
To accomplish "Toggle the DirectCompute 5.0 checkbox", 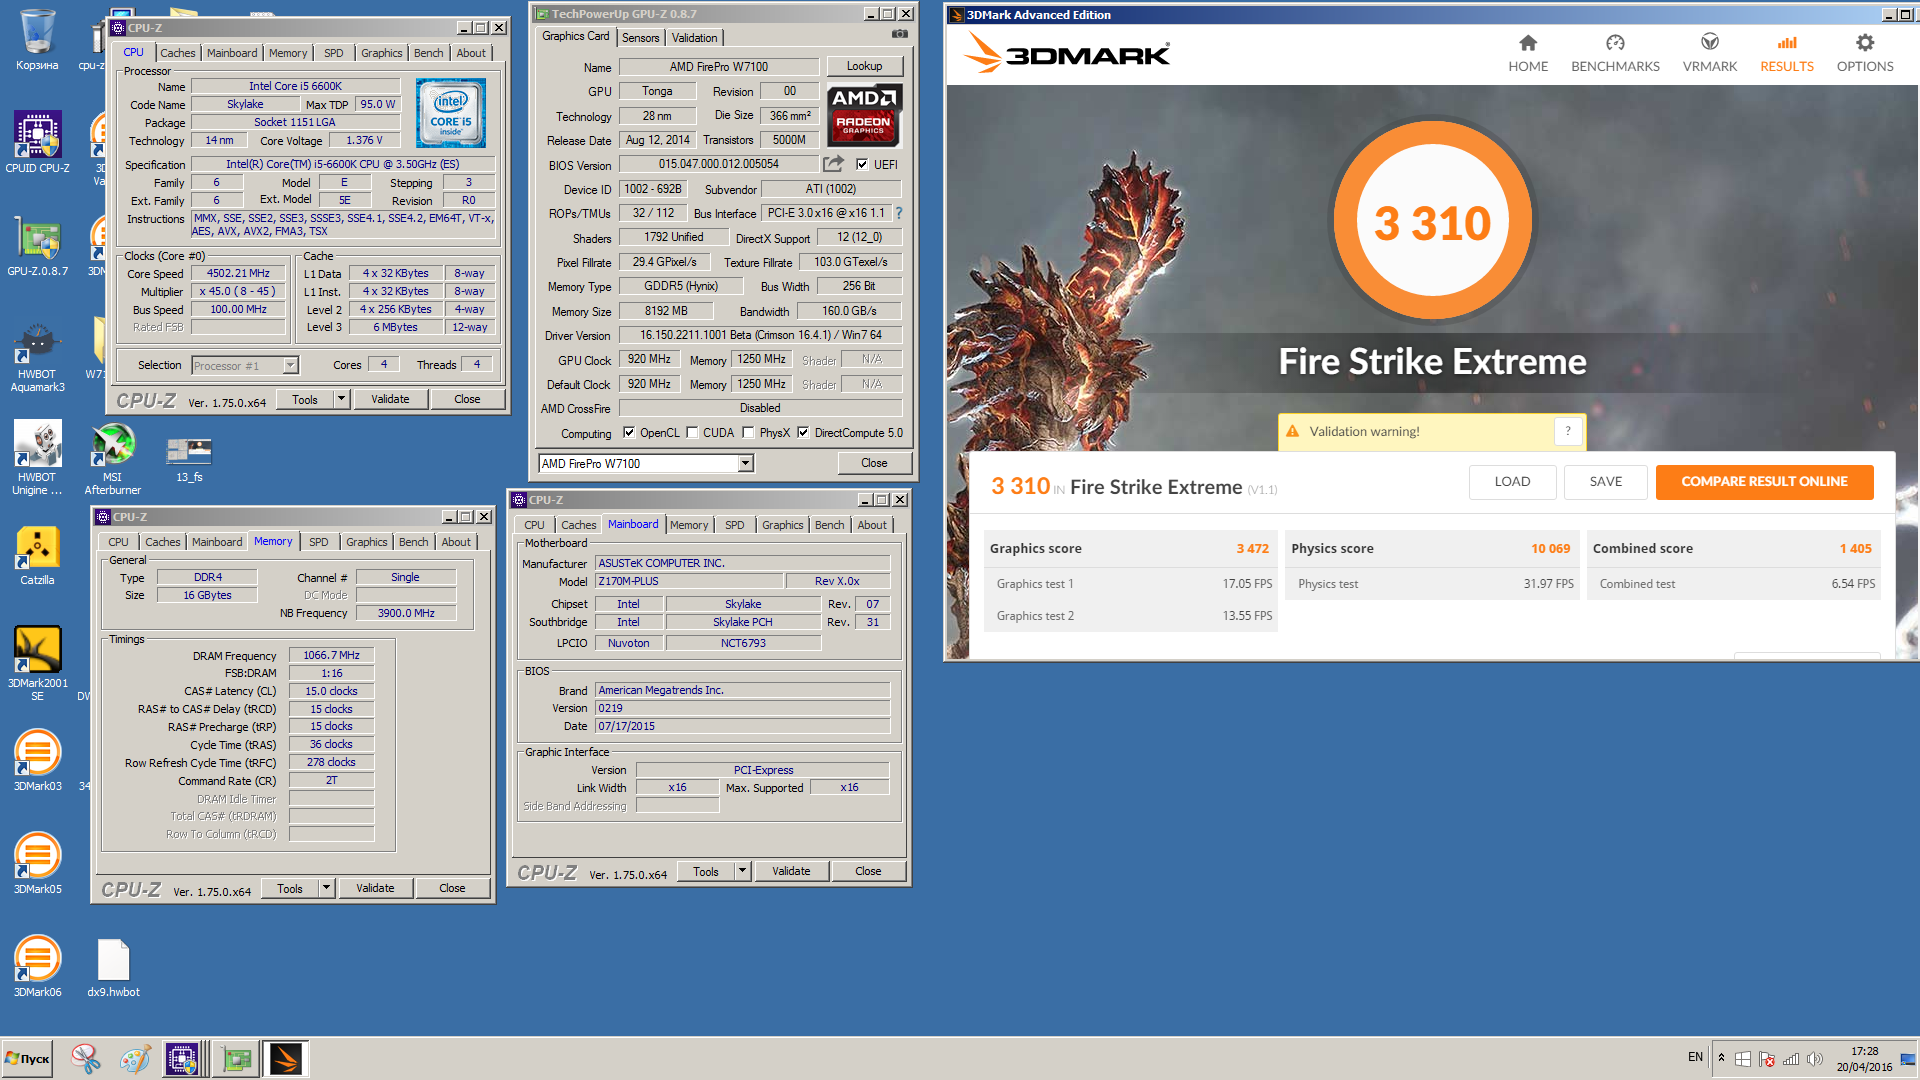I will click(803, 433).
